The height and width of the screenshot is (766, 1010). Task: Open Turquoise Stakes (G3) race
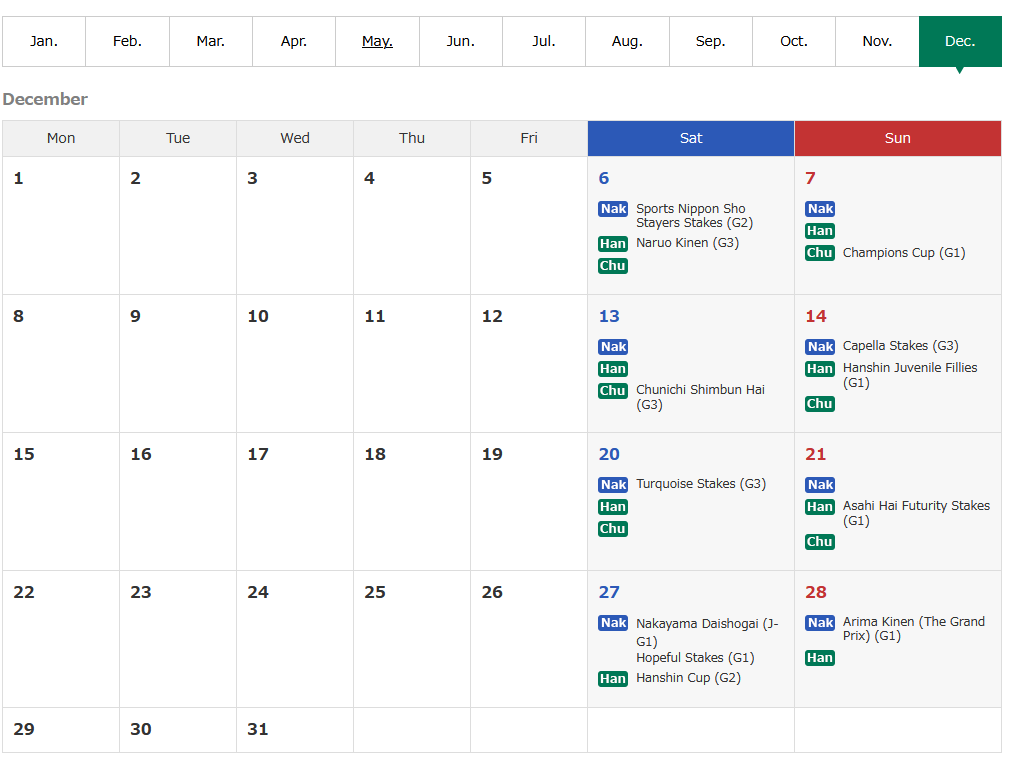coord(701,484)
